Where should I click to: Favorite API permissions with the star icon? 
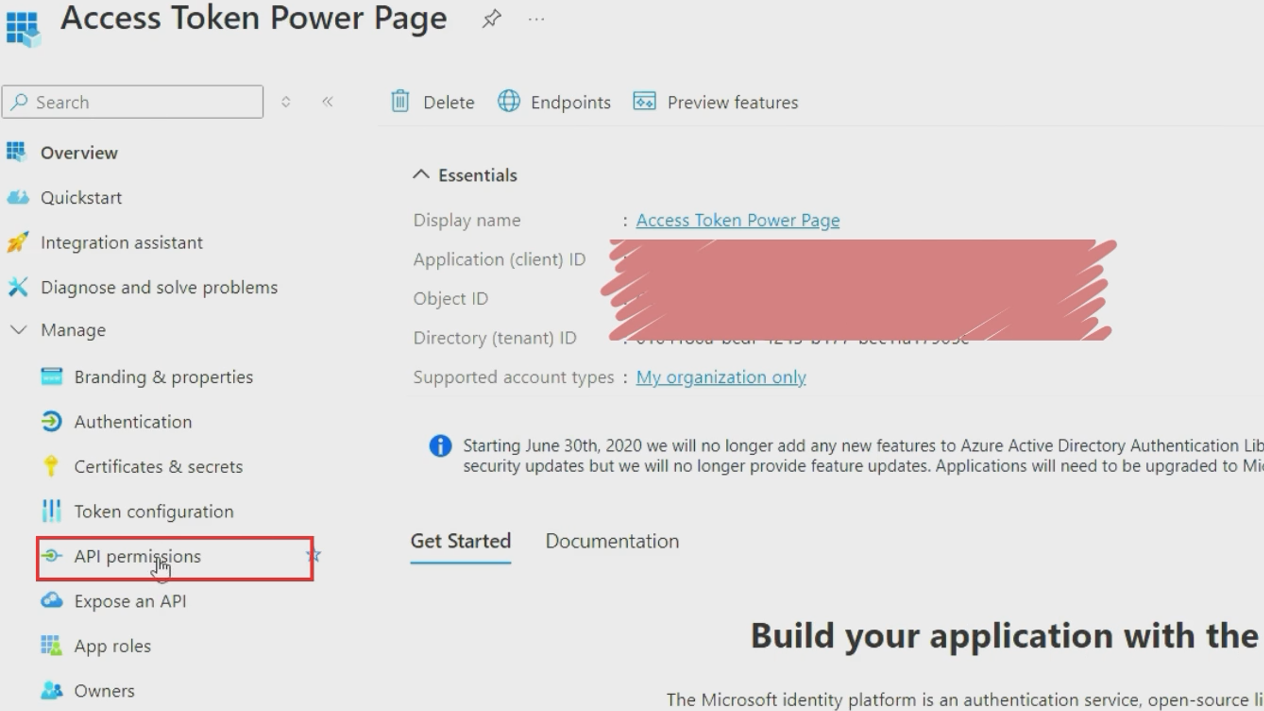pyautogui.click(x=314, y=555)
